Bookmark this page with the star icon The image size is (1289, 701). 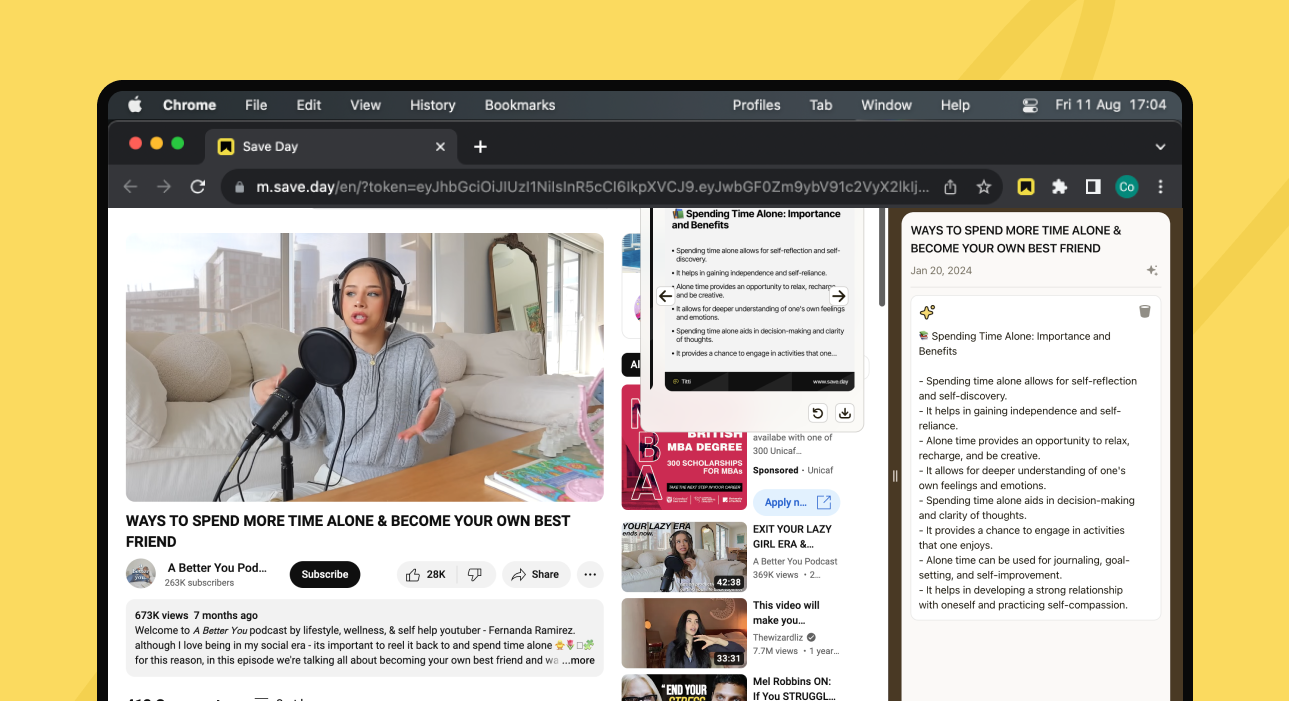pyautogui.click(x=984, y=187)
